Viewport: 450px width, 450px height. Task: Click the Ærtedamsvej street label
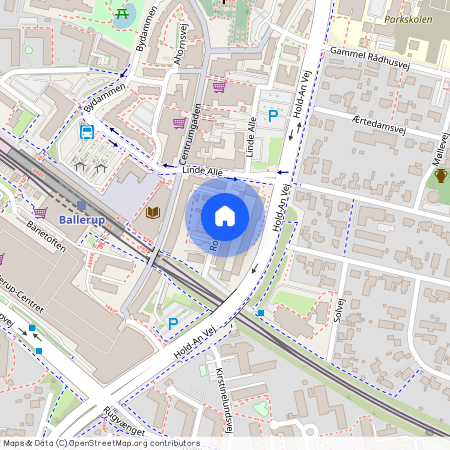click(379, 125)
